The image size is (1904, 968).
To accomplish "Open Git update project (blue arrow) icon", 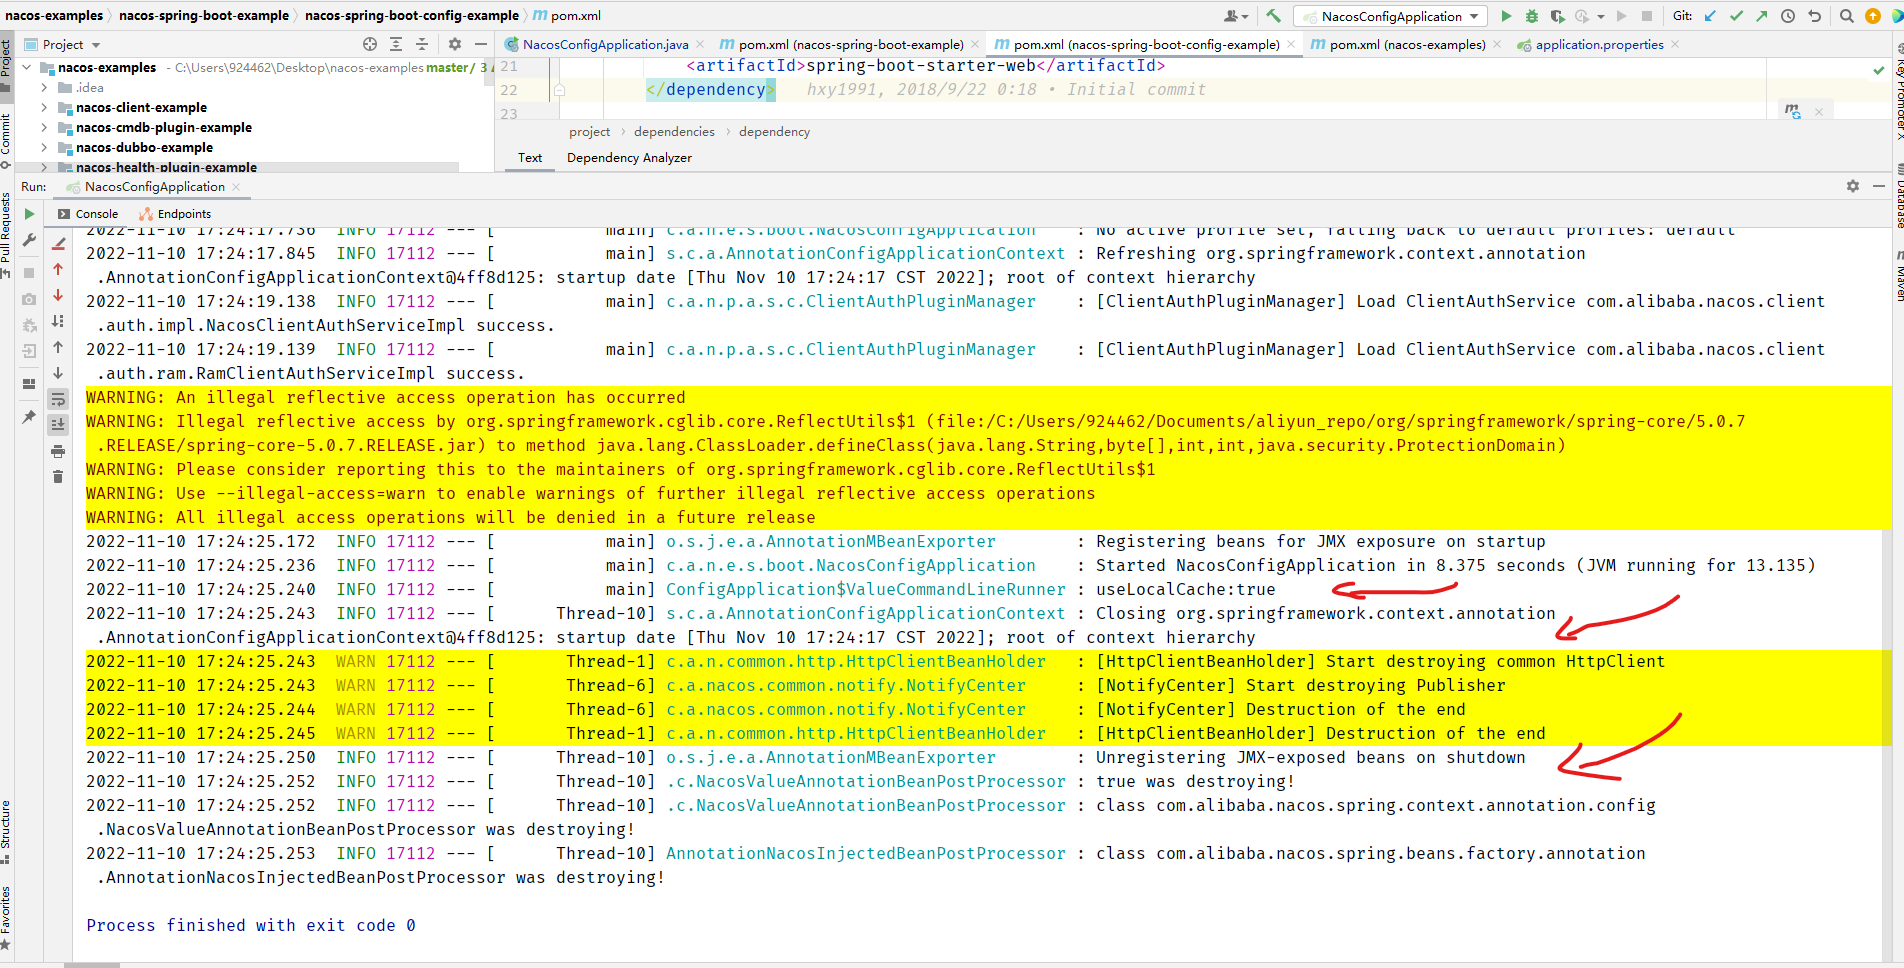I will pyautogui.click(x=1711, y=16).
